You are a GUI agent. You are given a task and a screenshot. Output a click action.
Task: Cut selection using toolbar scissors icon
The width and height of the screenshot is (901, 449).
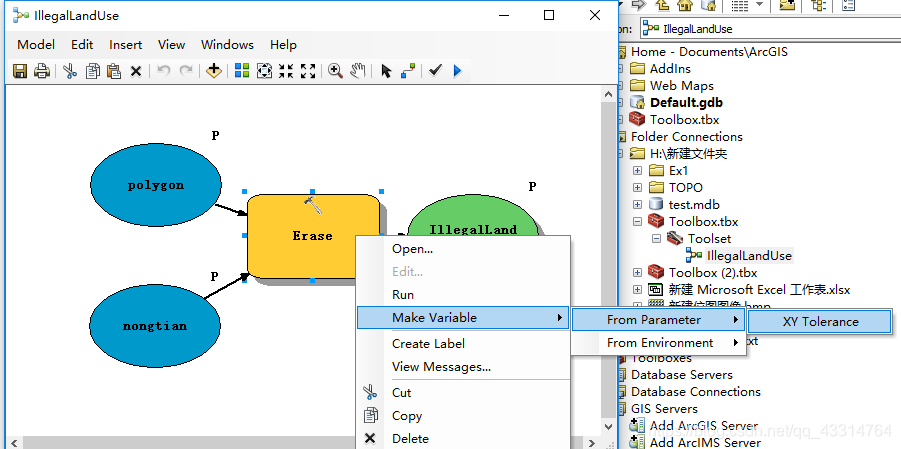coord(70,71)
